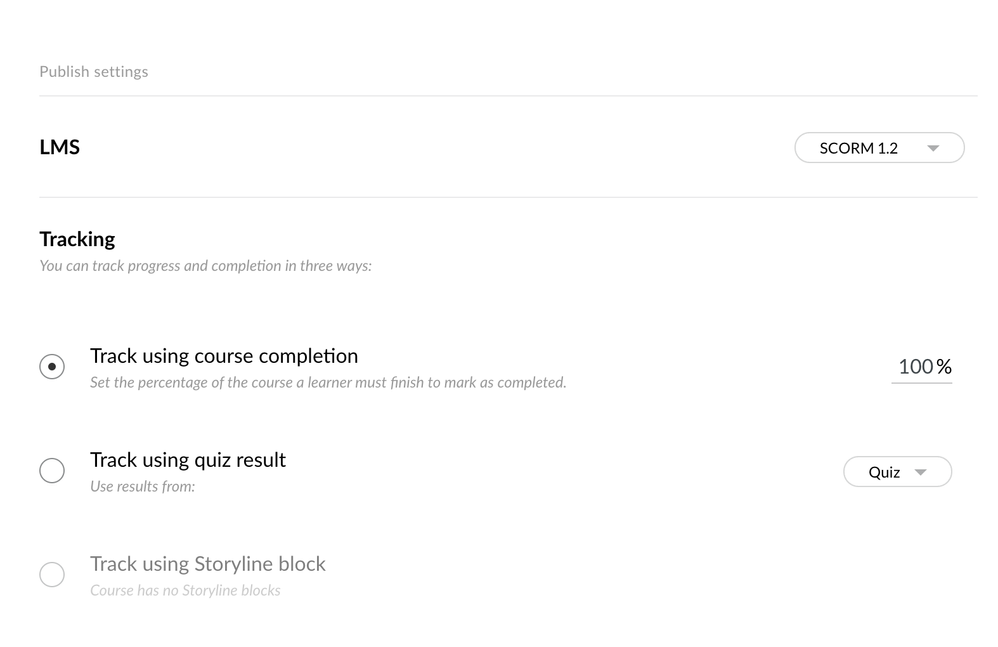998x647 pixels.
Task: Select the quiz result tracking radio button
Action: (x=52, y=471)
